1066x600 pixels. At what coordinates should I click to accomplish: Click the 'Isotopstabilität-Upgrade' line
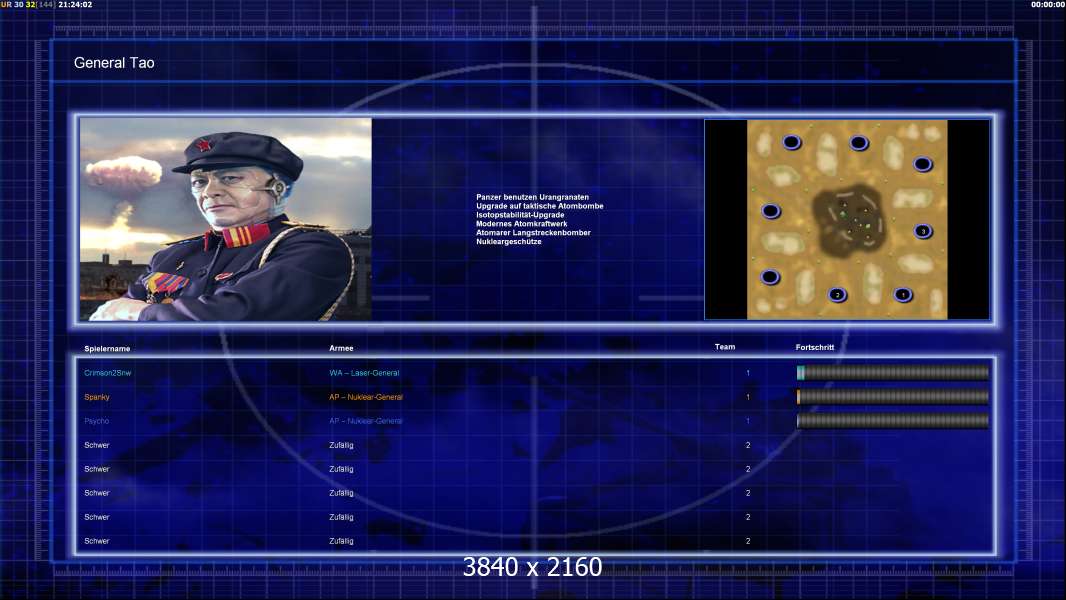[520, 215]
